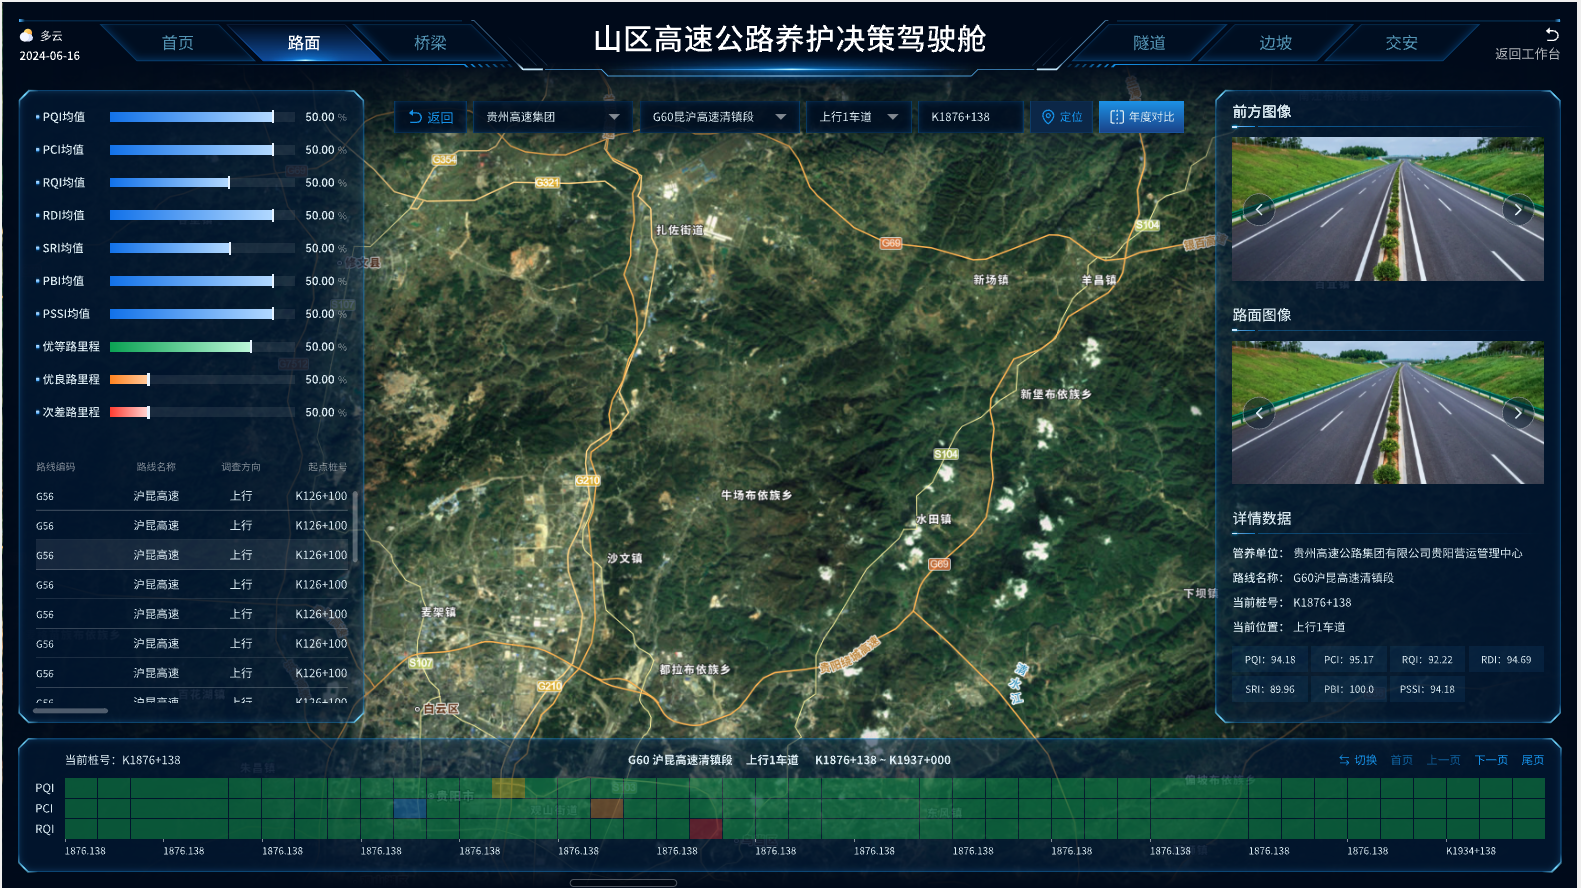Open the 边坡 tab
Image resolution: width=1581 pixels, height=888 pixels.
pyautogui.click(x=1275, y=43)
